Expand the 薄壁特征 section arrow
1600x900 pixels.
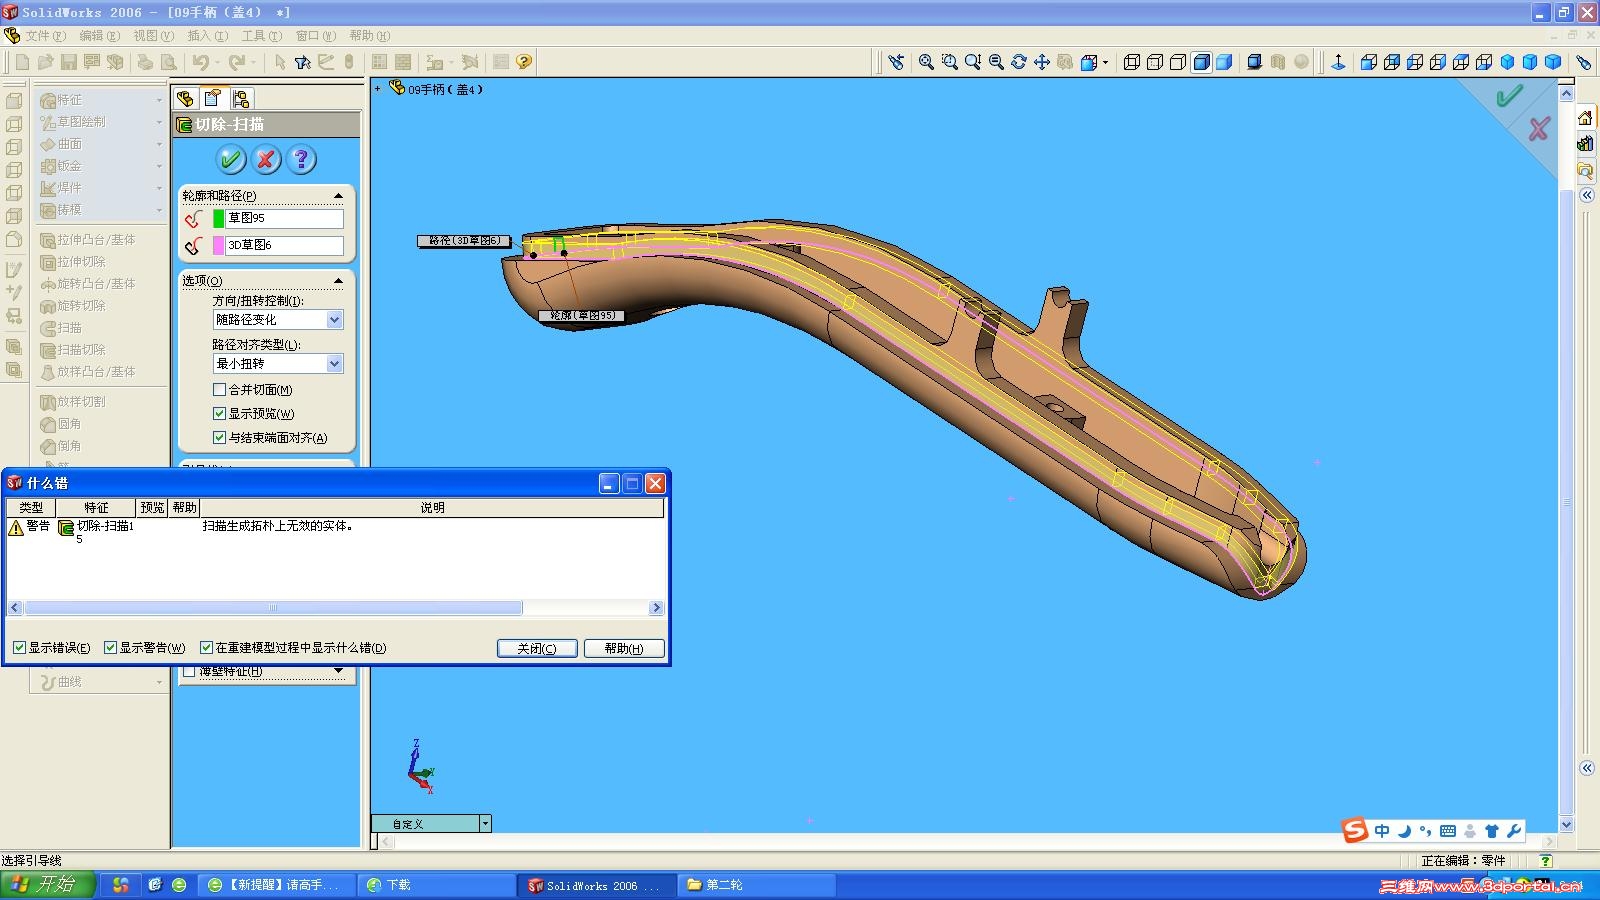click(x=338, y=671)
